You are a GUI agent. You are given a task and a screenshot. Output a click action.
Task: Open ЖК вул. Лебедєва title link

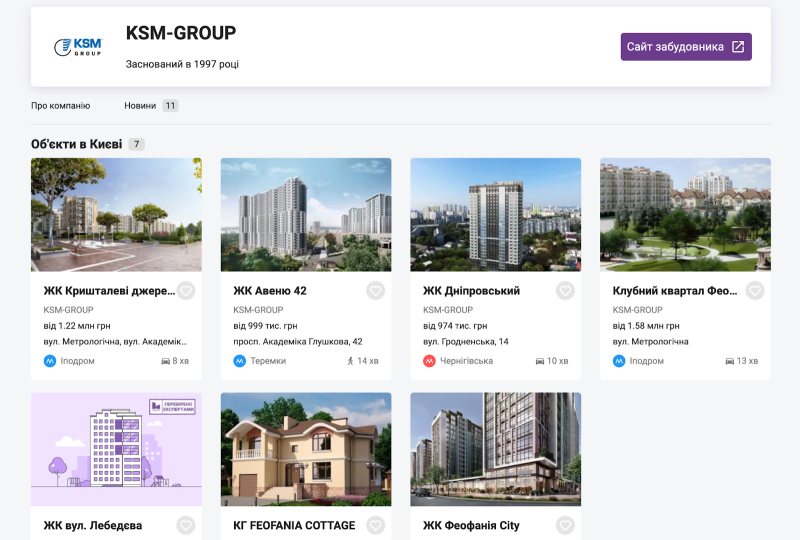coord(93,525)
